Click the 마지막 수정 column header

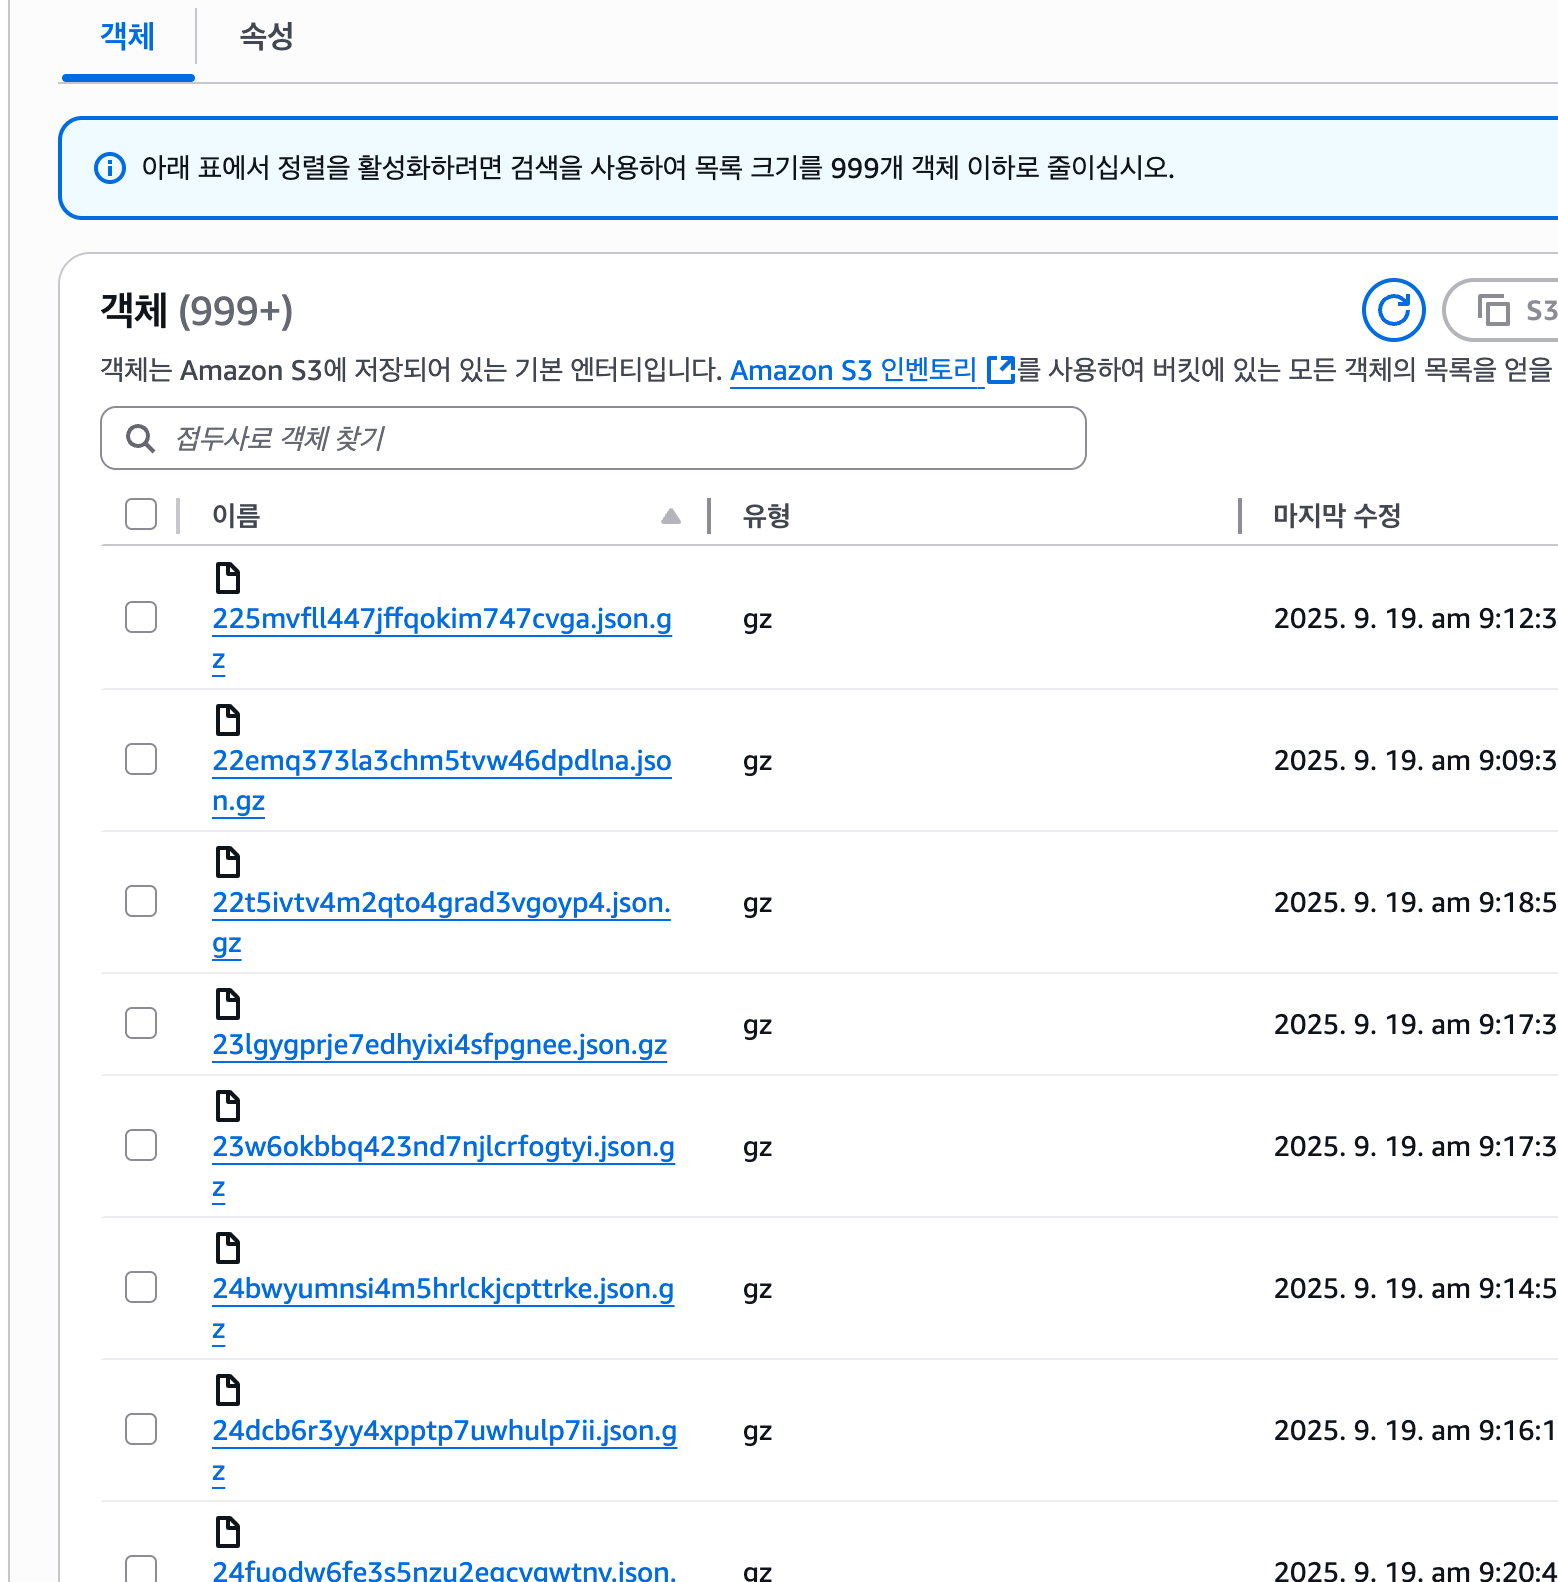point(1337,516)
